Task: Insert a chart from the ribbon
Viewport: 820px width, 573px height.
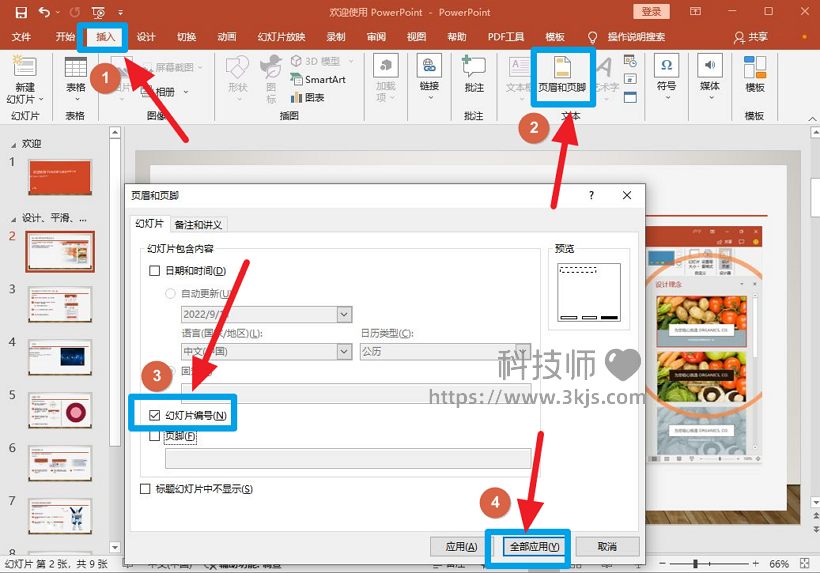Action: [x=308, y=97]
